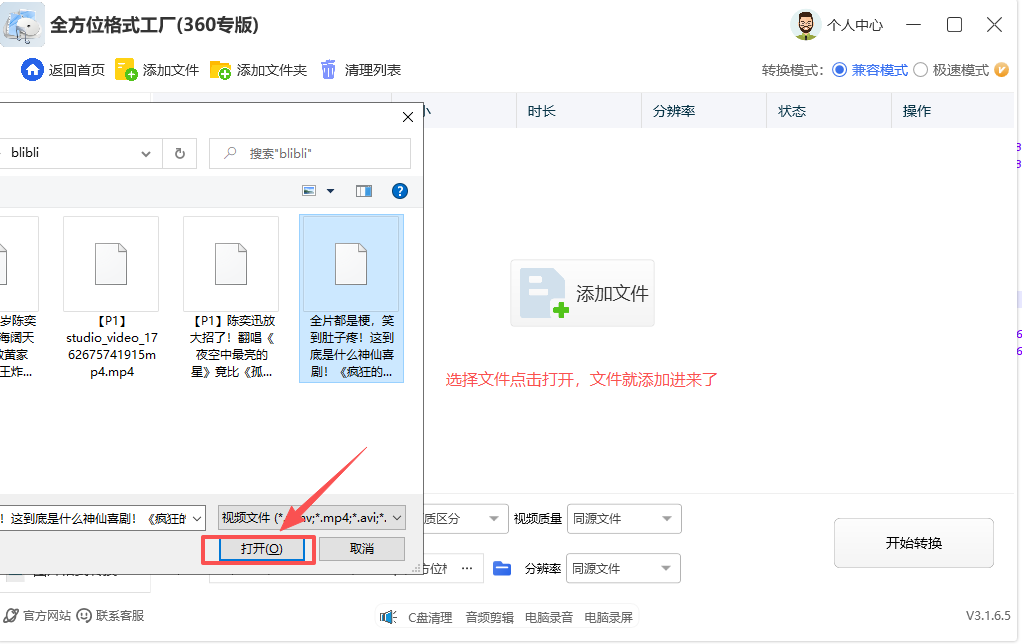Image resolution: width=1022 pixels, height=644 pixels.
Task: Click the speaker icon next to C盘清理
Action: (x=389, y=617)
